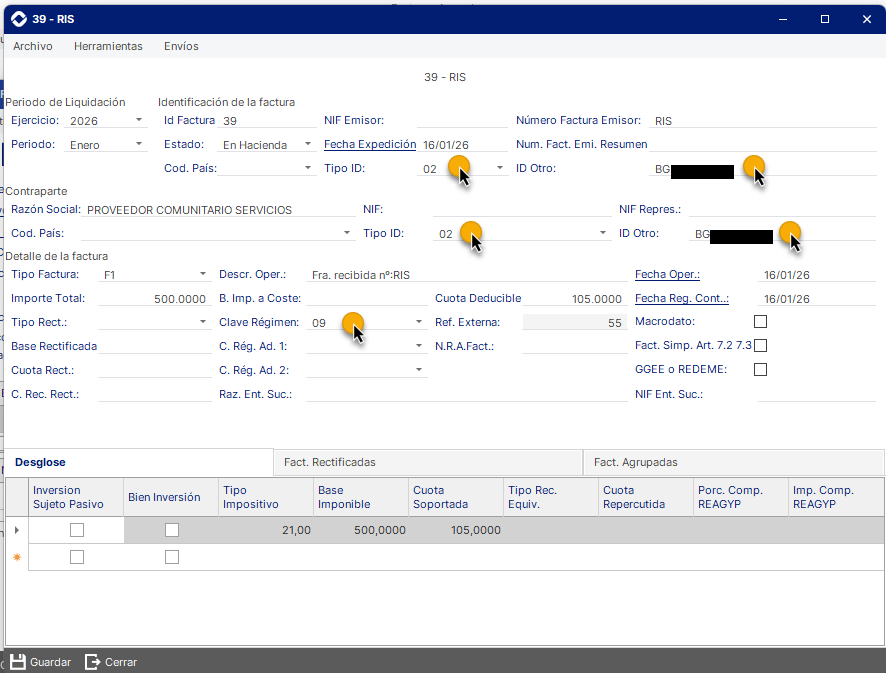Screen dimensions: 886x673
Task: Expand the Estado En Hacienda dropdown
Action: coord(308,144)
